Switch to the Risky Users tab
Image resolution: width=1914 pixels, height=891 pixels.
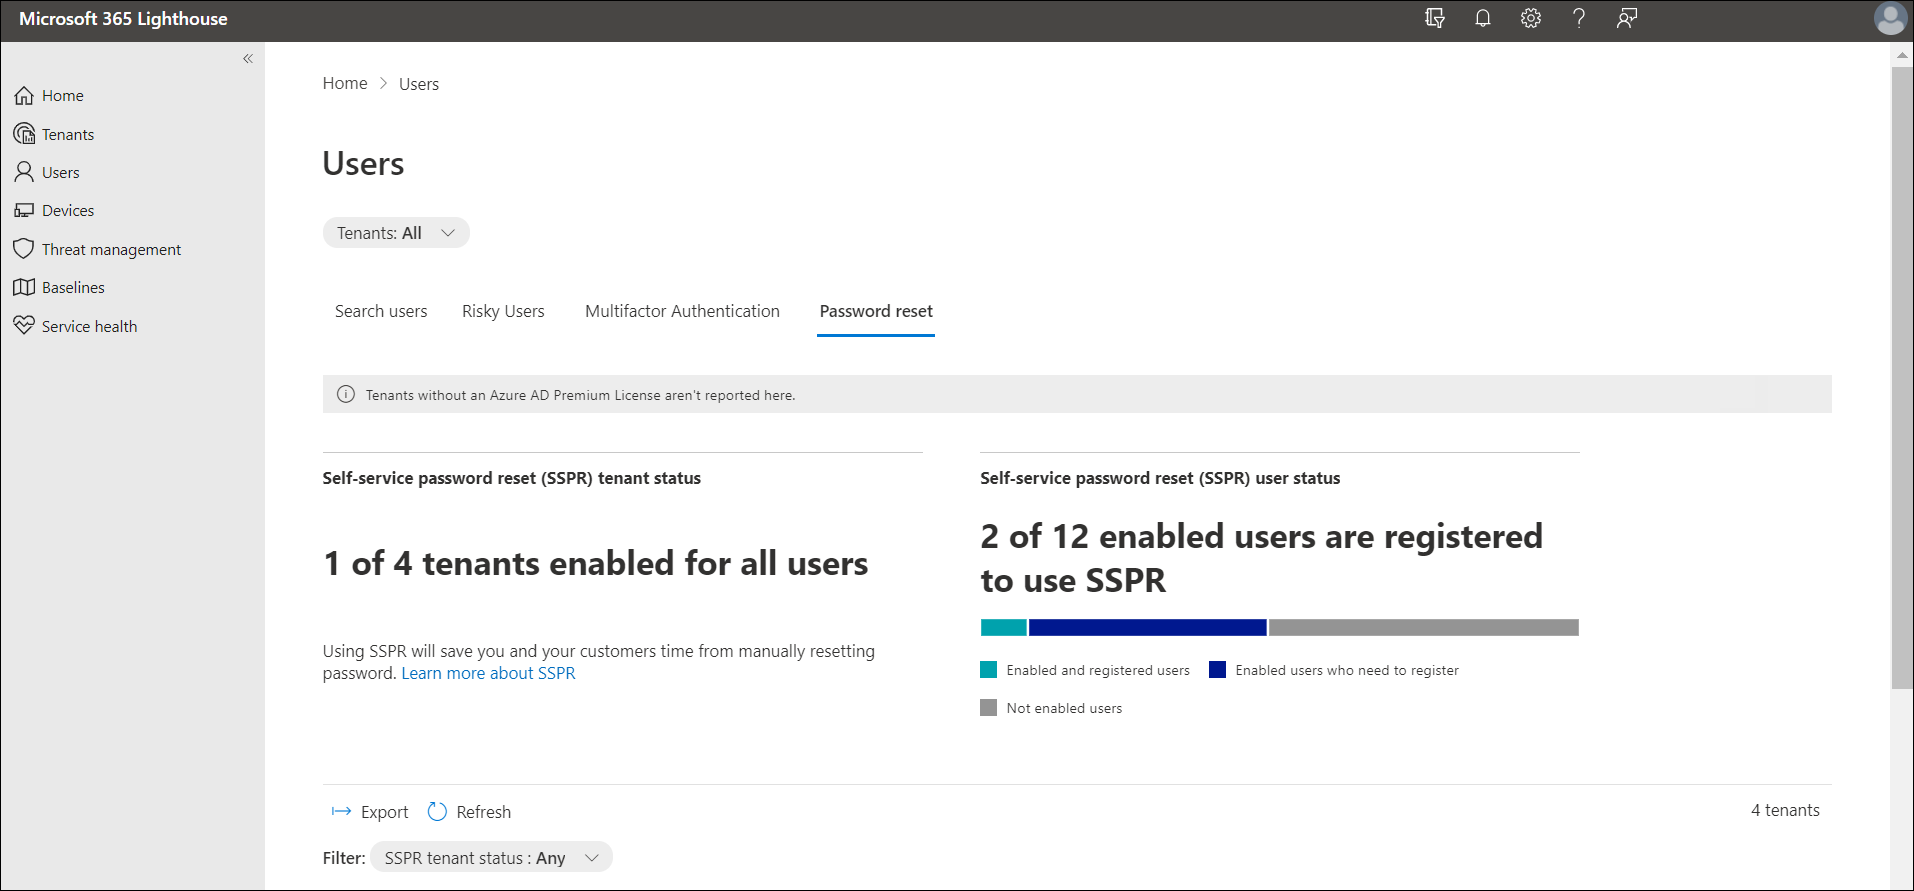tap(503, 312)
